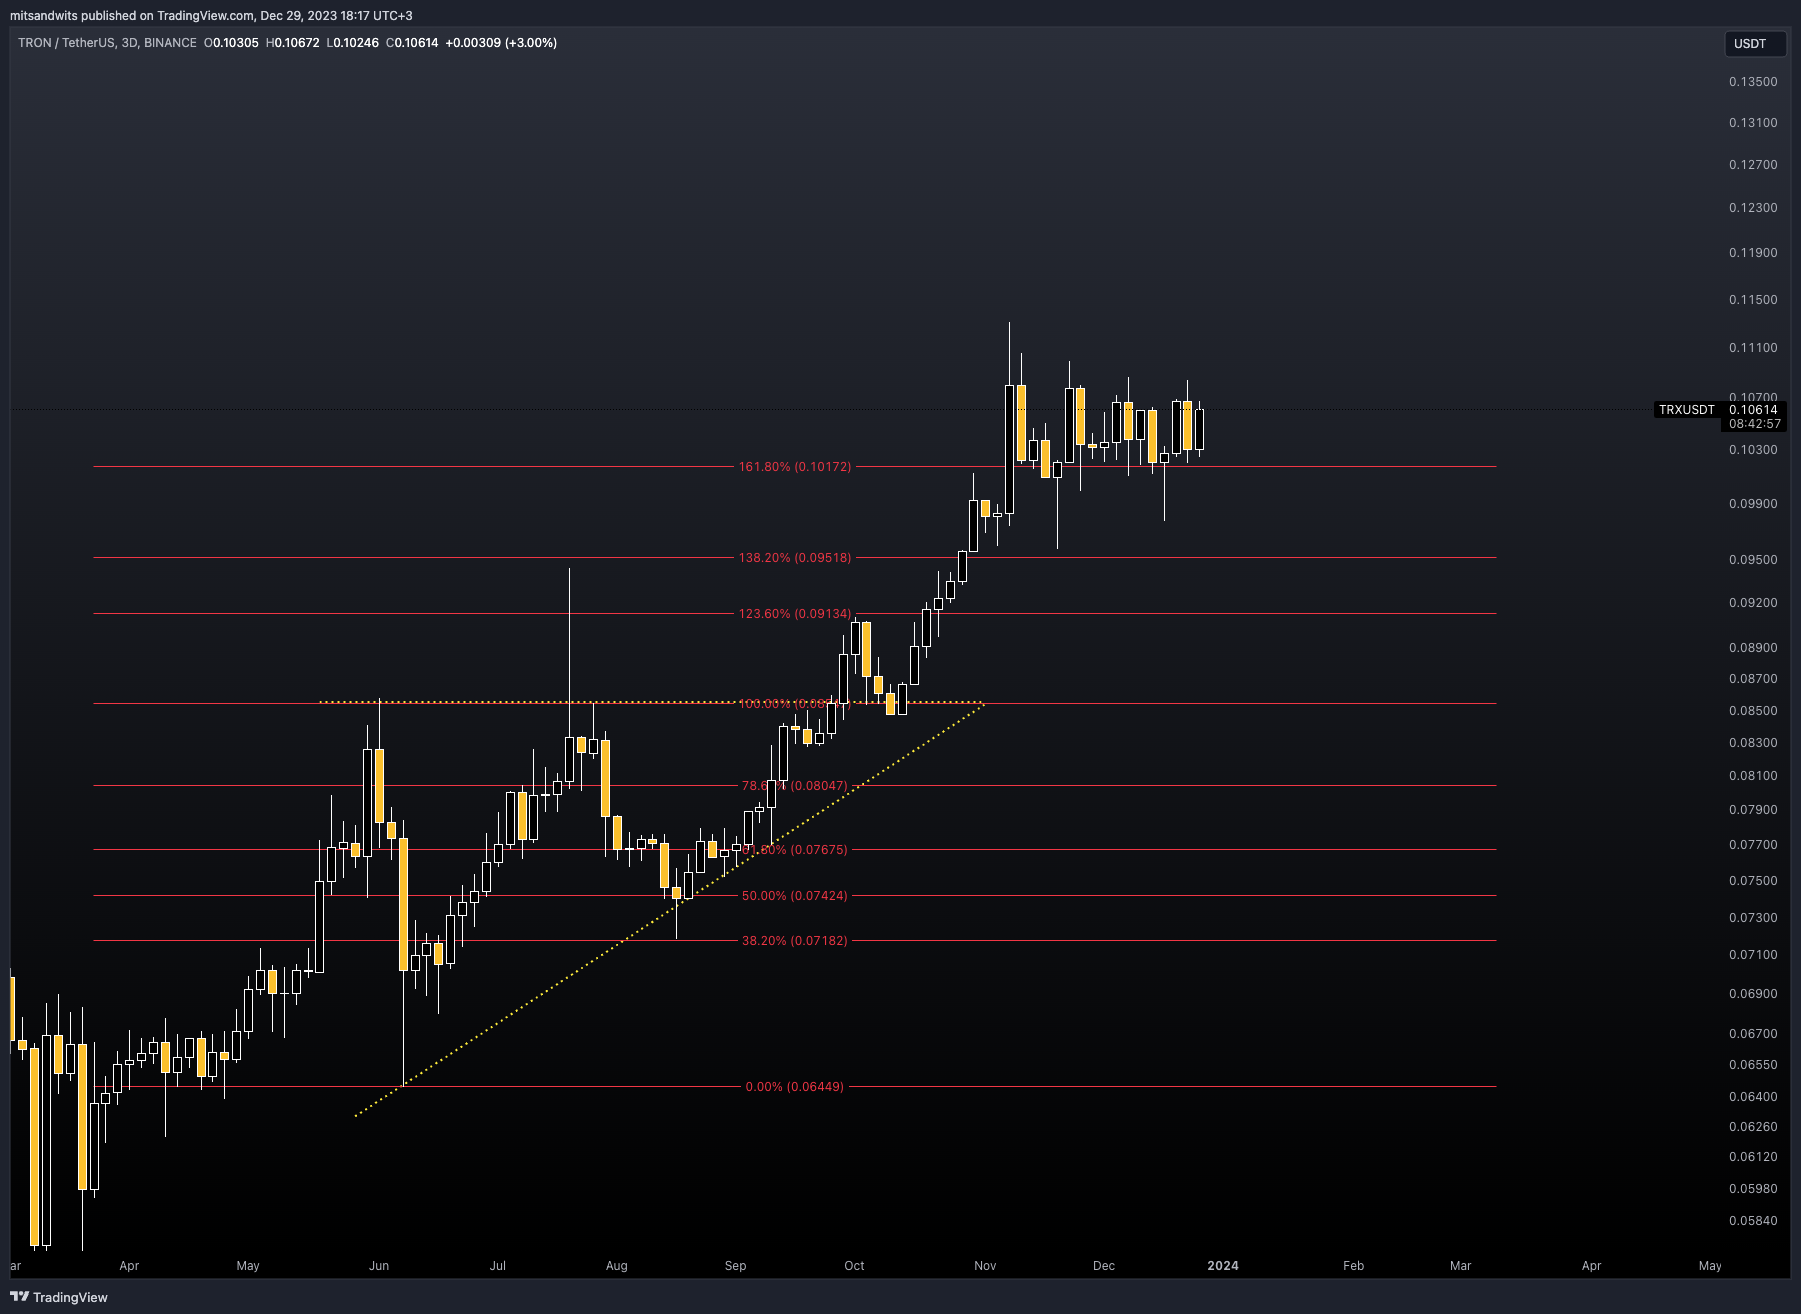1801x1314 pixels.
Task: Click the published-by header text at top
Action: click(211, 15)
